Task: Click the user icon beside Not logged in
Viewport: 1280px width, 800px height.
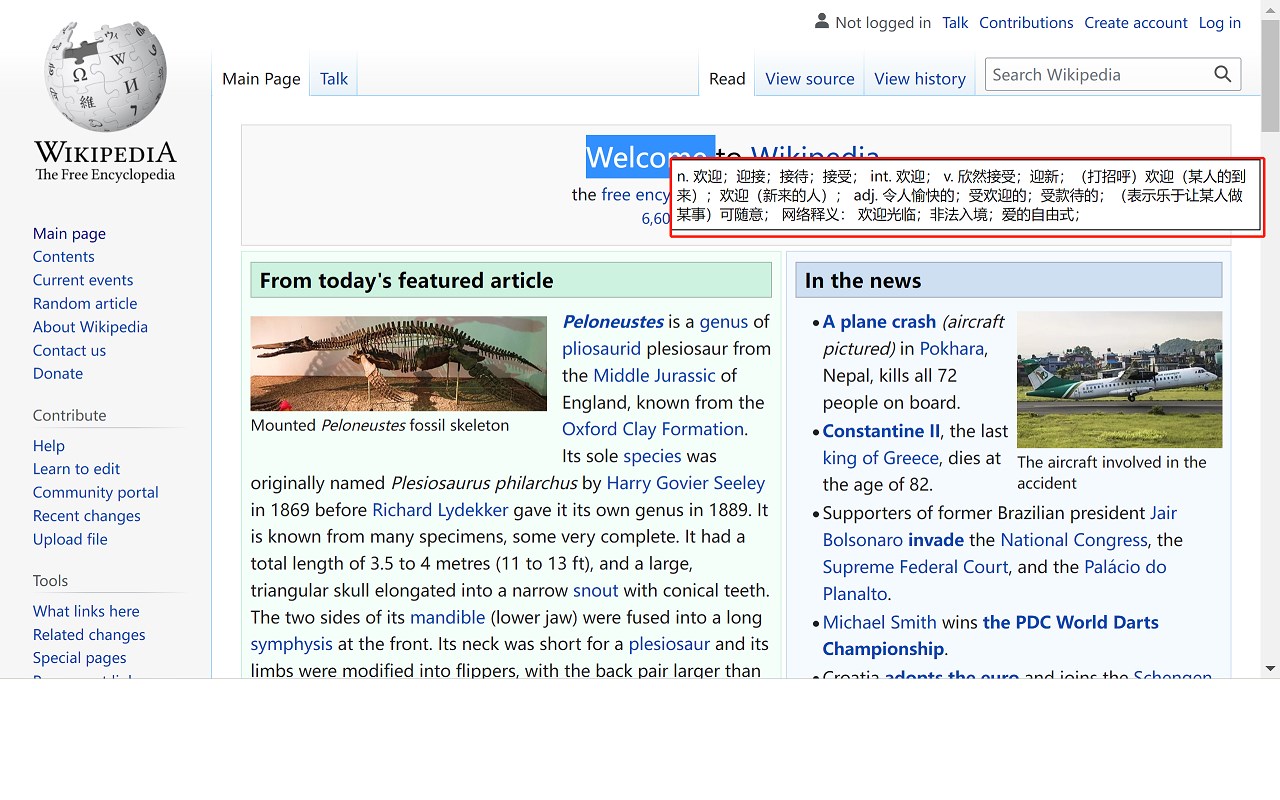Action: 822,21
